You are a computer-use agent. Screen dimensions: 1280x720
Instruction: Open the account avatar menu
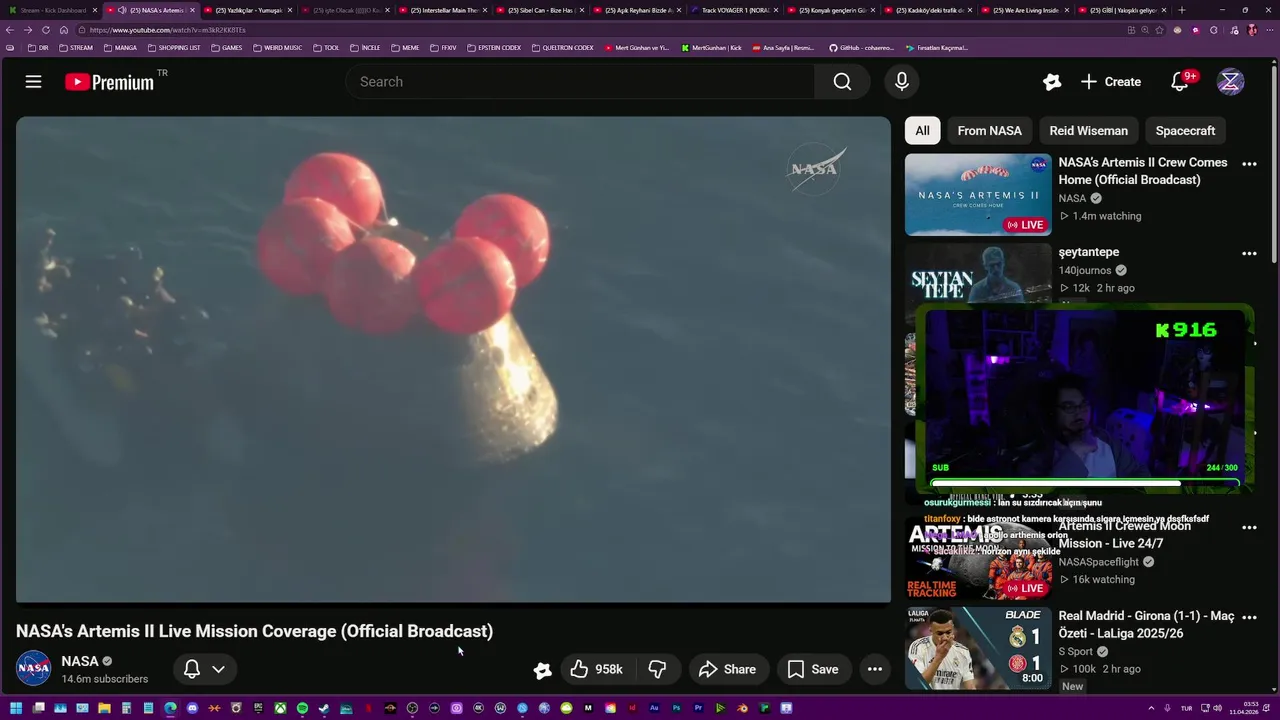[x=1230, y=82]
